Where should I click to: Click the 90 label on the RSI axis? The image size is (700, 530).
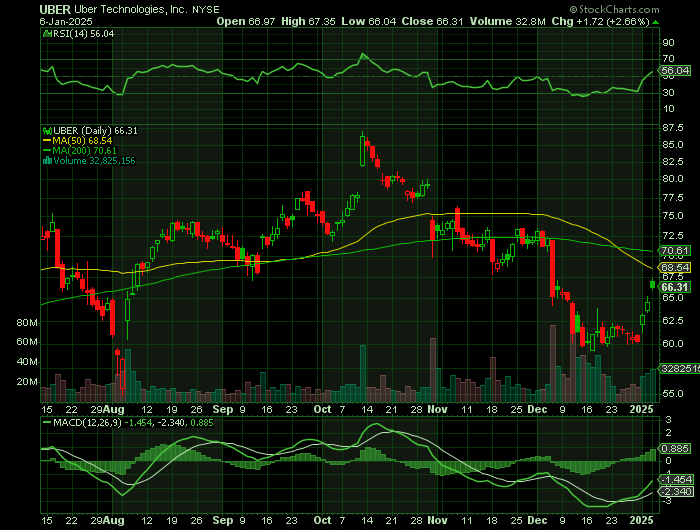668,43
